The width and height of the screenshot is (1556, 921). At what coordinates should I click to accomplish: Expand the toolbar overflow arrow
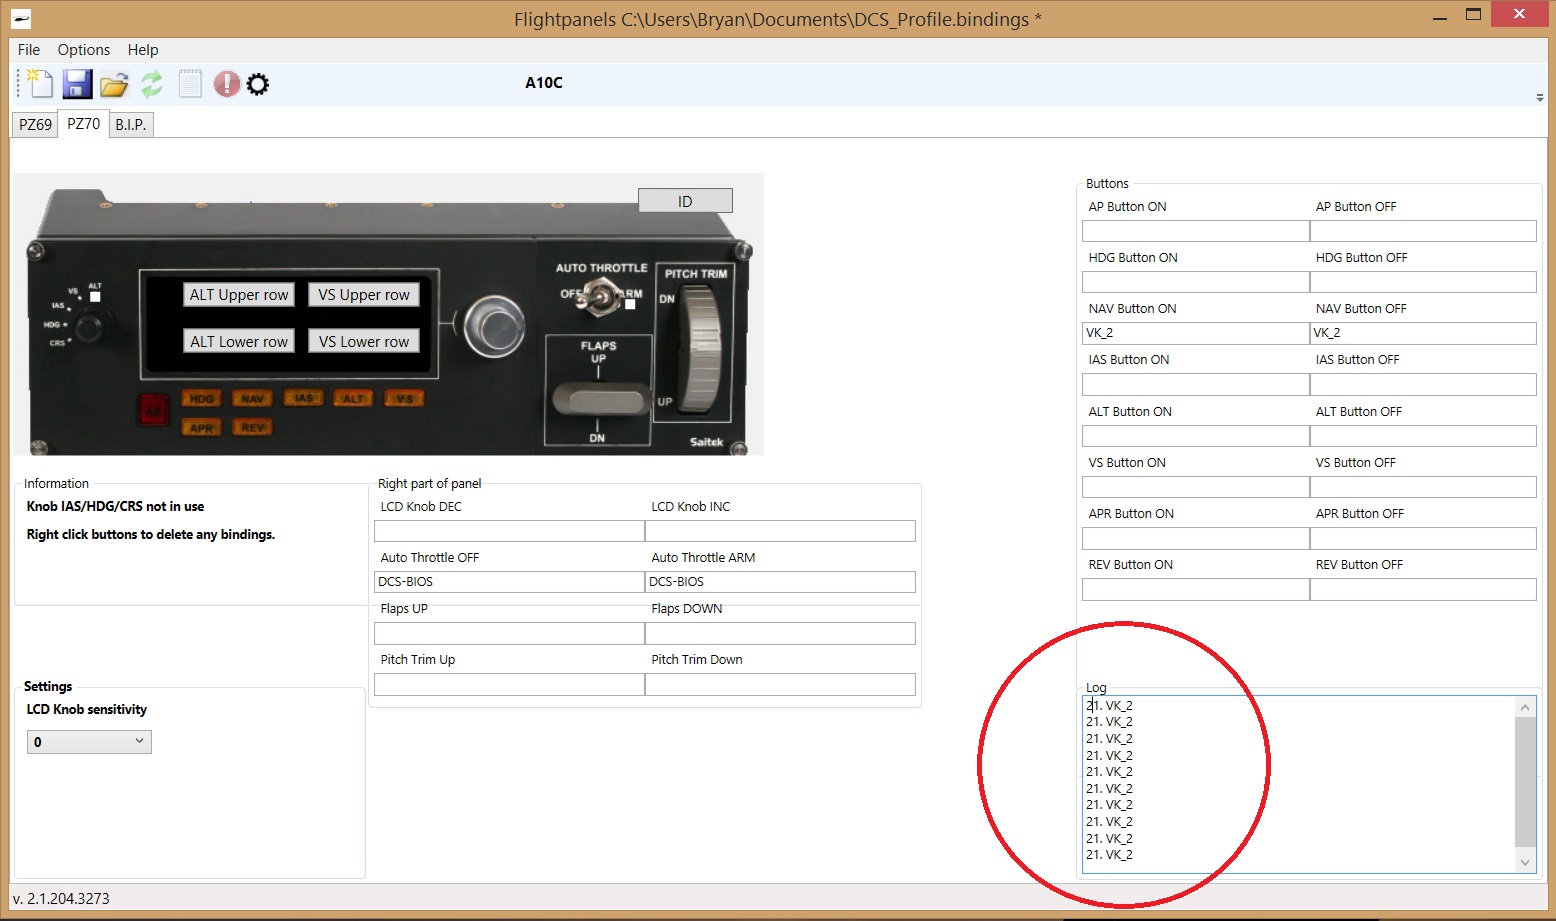coord(1540,98)
